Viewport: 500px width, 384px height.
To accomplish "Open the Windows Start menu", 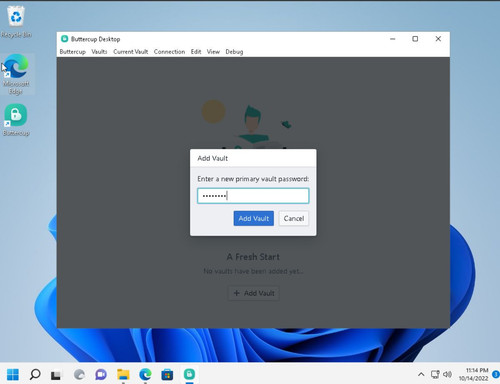I will (x=13, y=374).
